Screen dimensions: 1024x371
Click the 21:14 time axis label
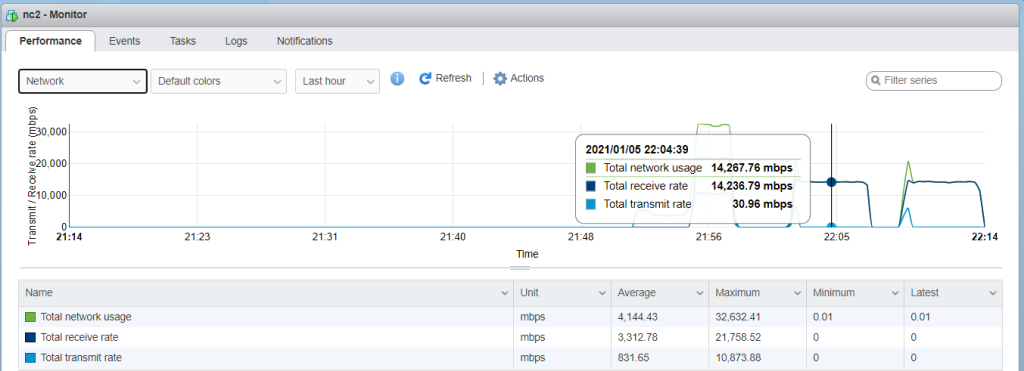click(69, 238)
